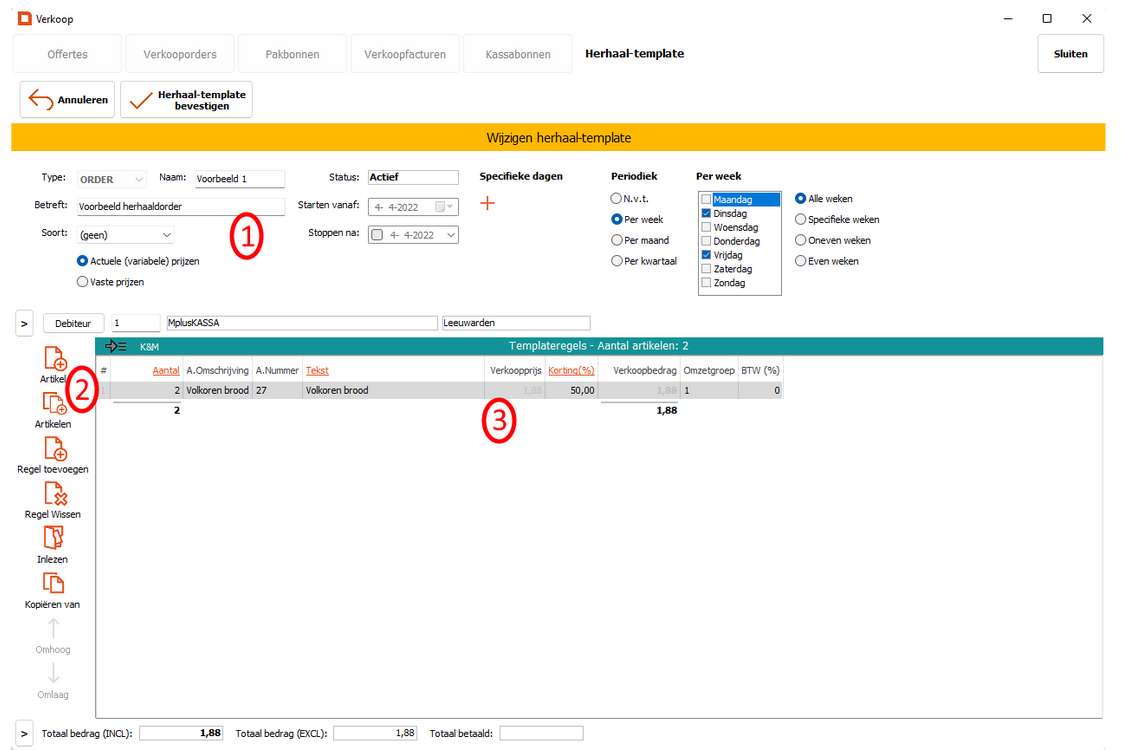Click the Artikelen multi-add icon
The image size is (1122, 750).
coord(54,404)
